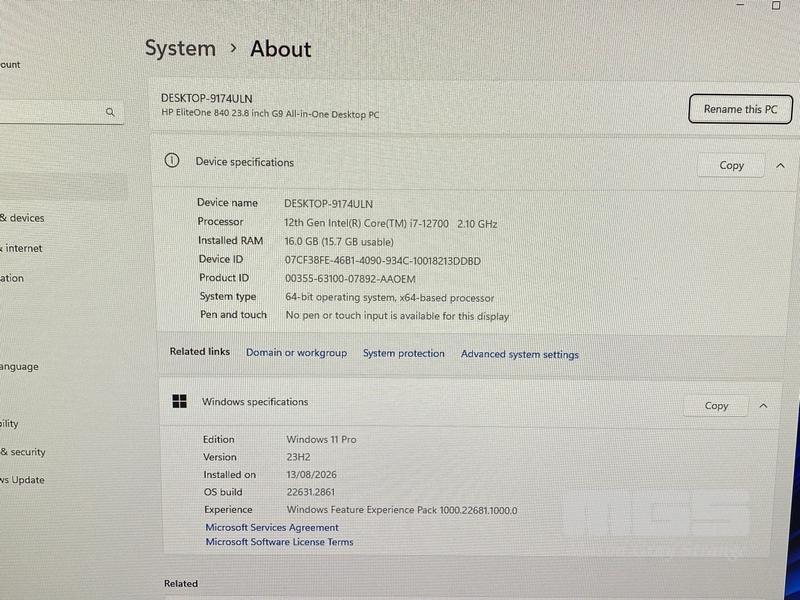Click the Windows logo beside Windows specifications

coord(180,401)
